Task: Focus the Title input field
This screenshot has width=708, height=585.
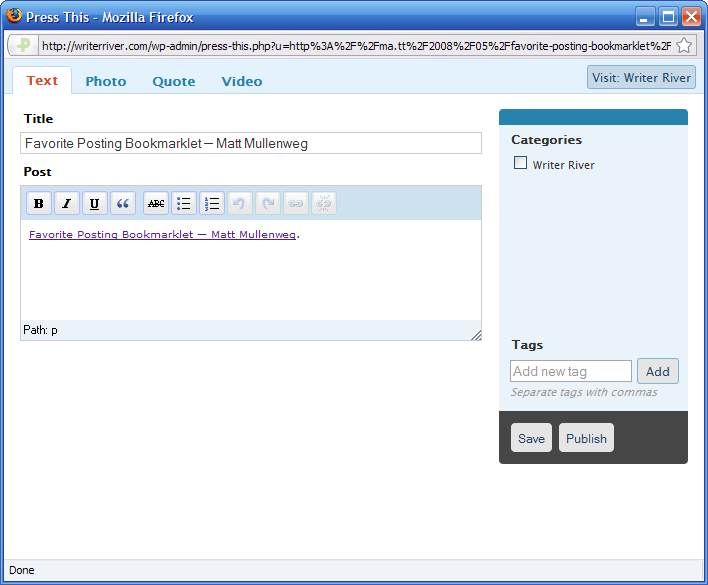Action: [251, 143]
